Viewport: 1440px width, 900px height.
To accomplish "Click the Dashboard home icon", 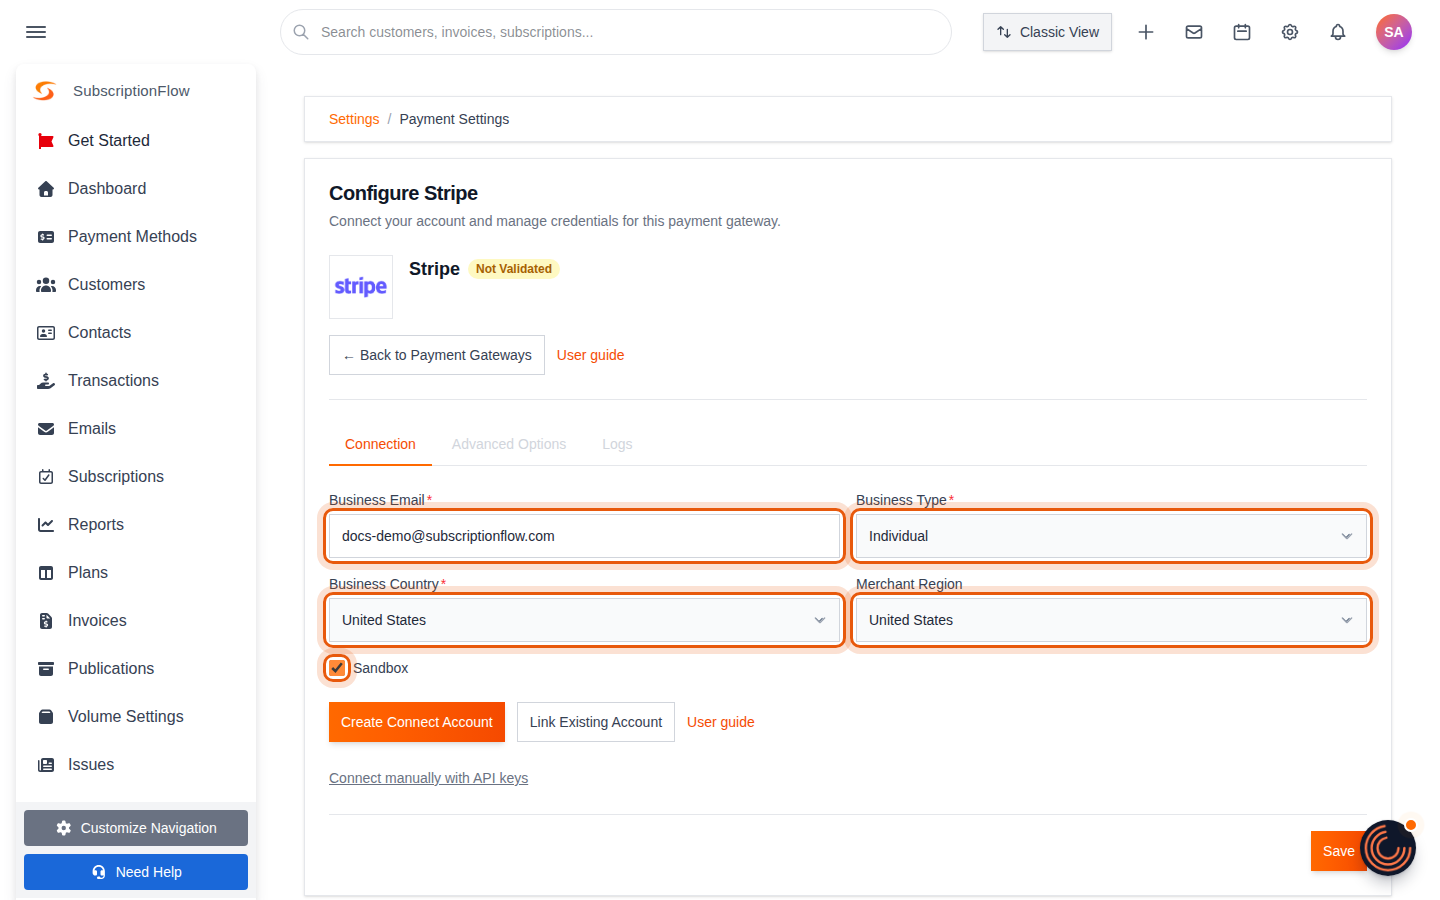I will 46,189.
